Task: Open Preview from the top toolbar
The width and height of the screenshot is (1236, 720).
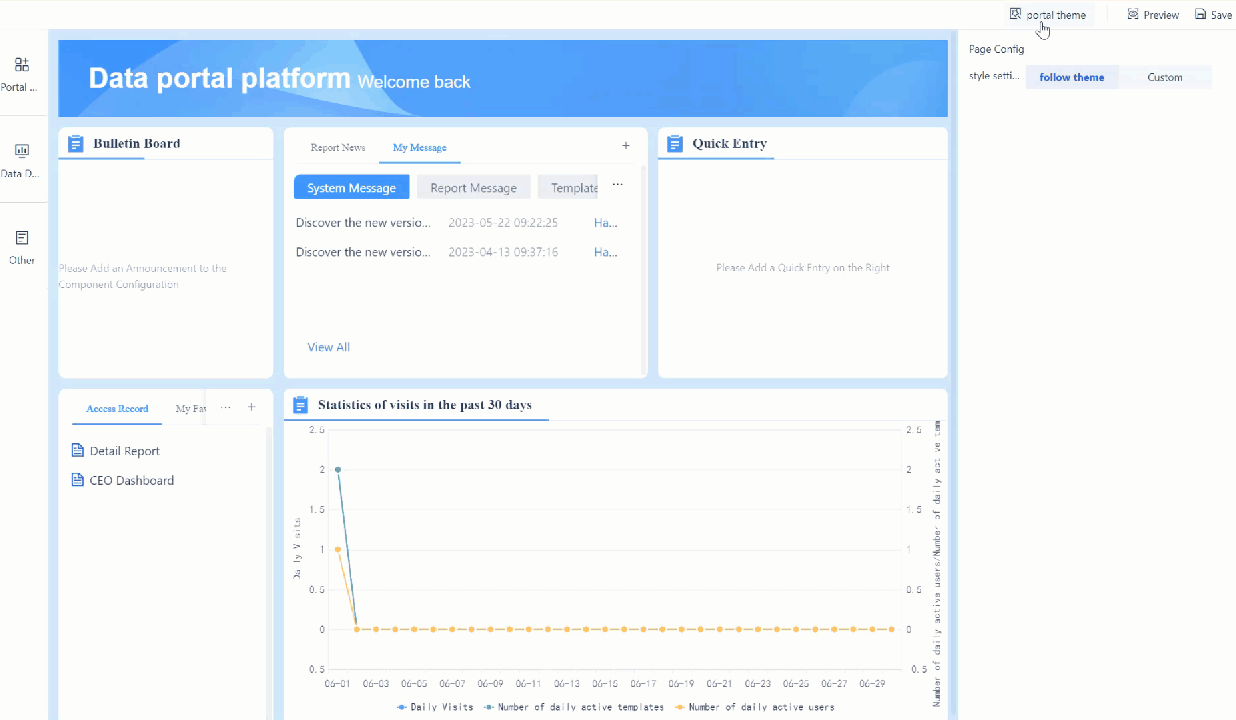Action: point(1152,14)
